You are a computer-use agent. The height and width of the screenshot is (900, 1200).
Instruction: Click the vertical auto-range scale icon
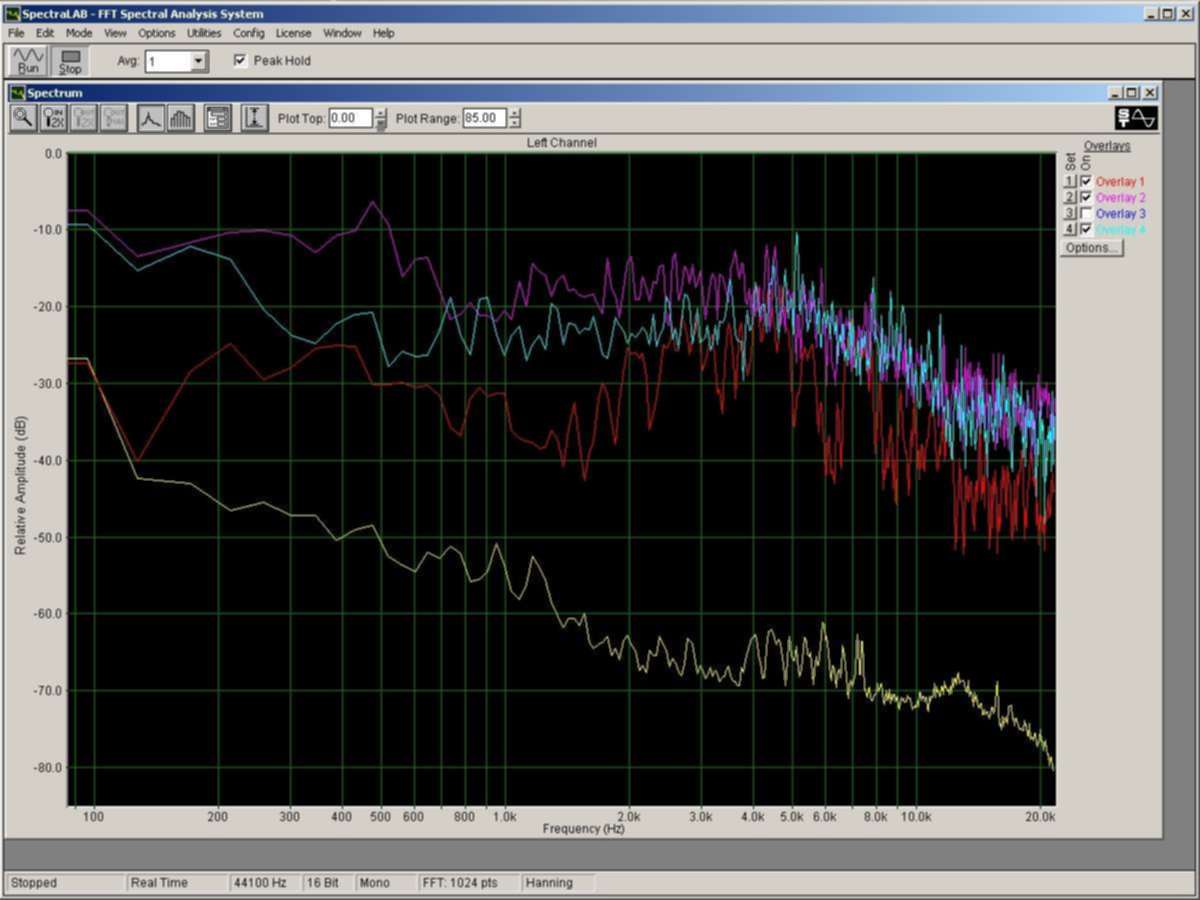(x=255, y=118)
